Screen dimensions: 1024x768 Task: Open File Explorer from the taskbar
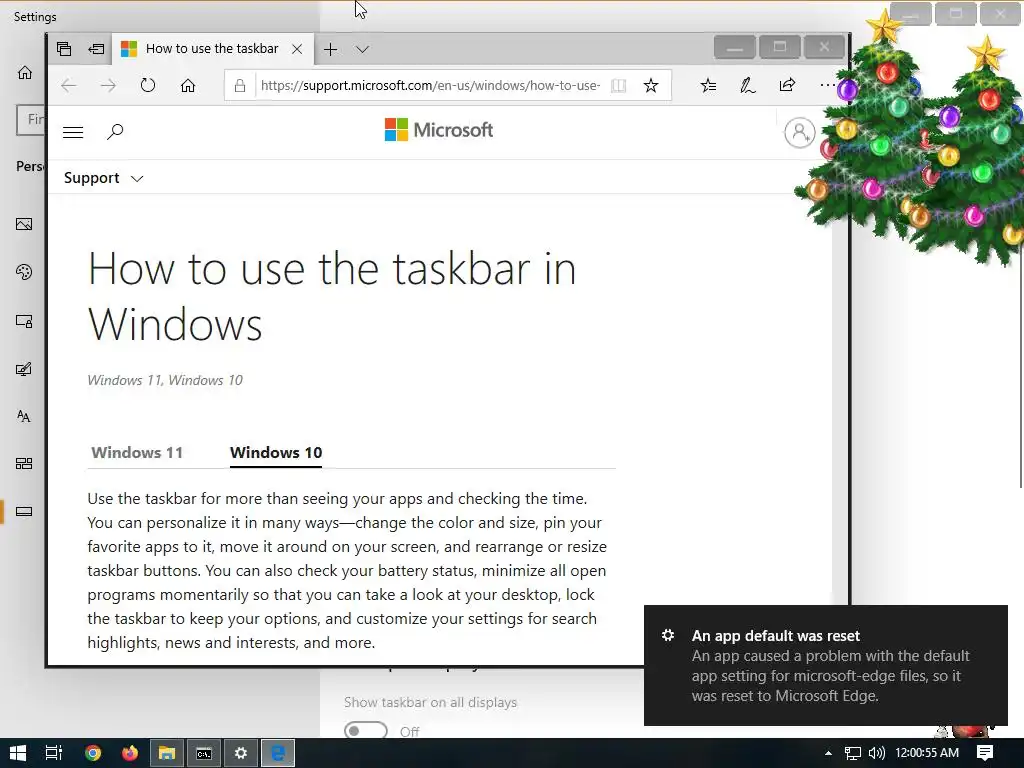click(x=167, y=753)
